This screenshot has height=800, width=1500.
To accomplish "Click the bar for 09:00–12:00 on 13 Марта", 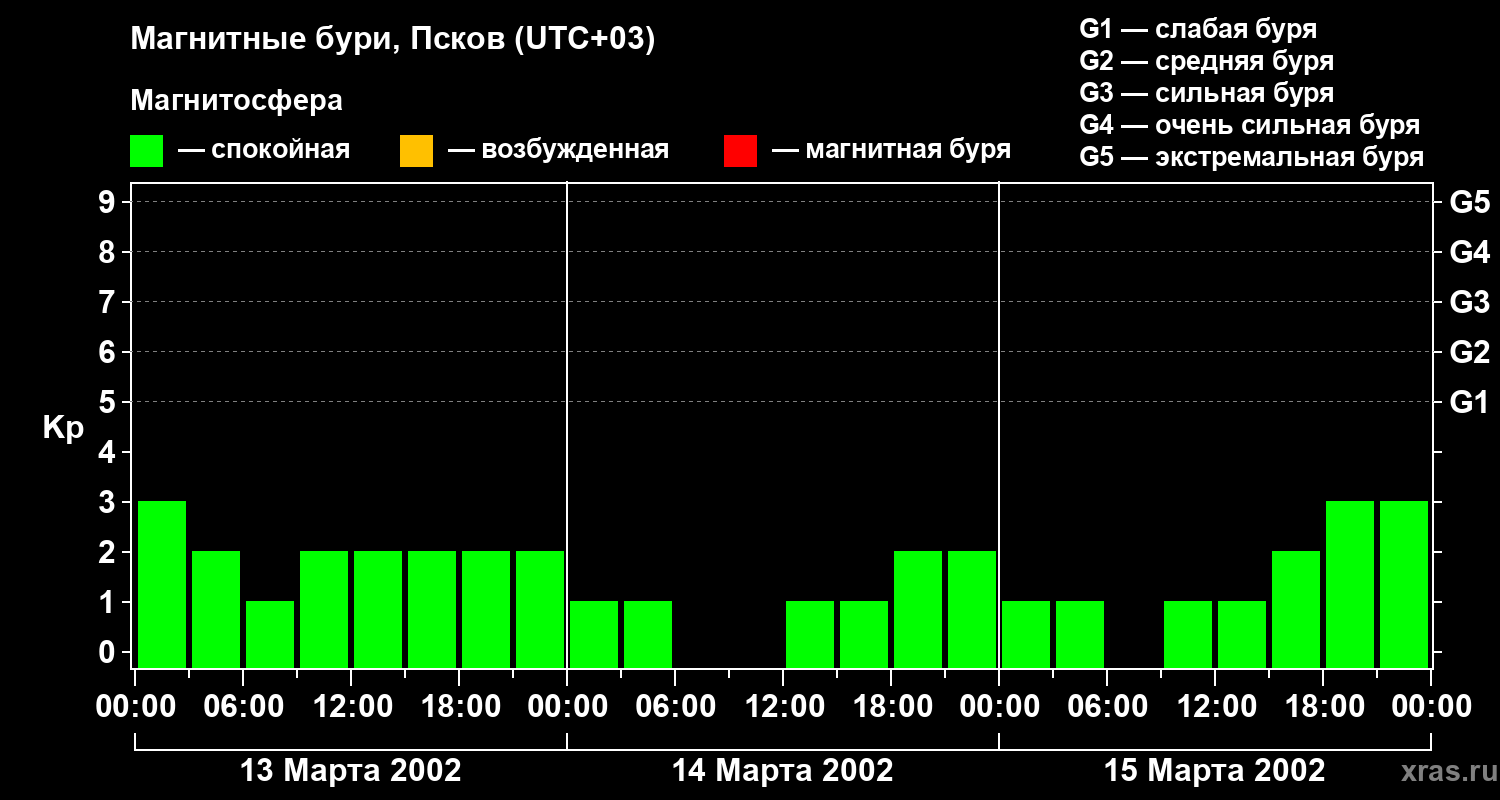I will pyautogui.click(x=324, y=609).
